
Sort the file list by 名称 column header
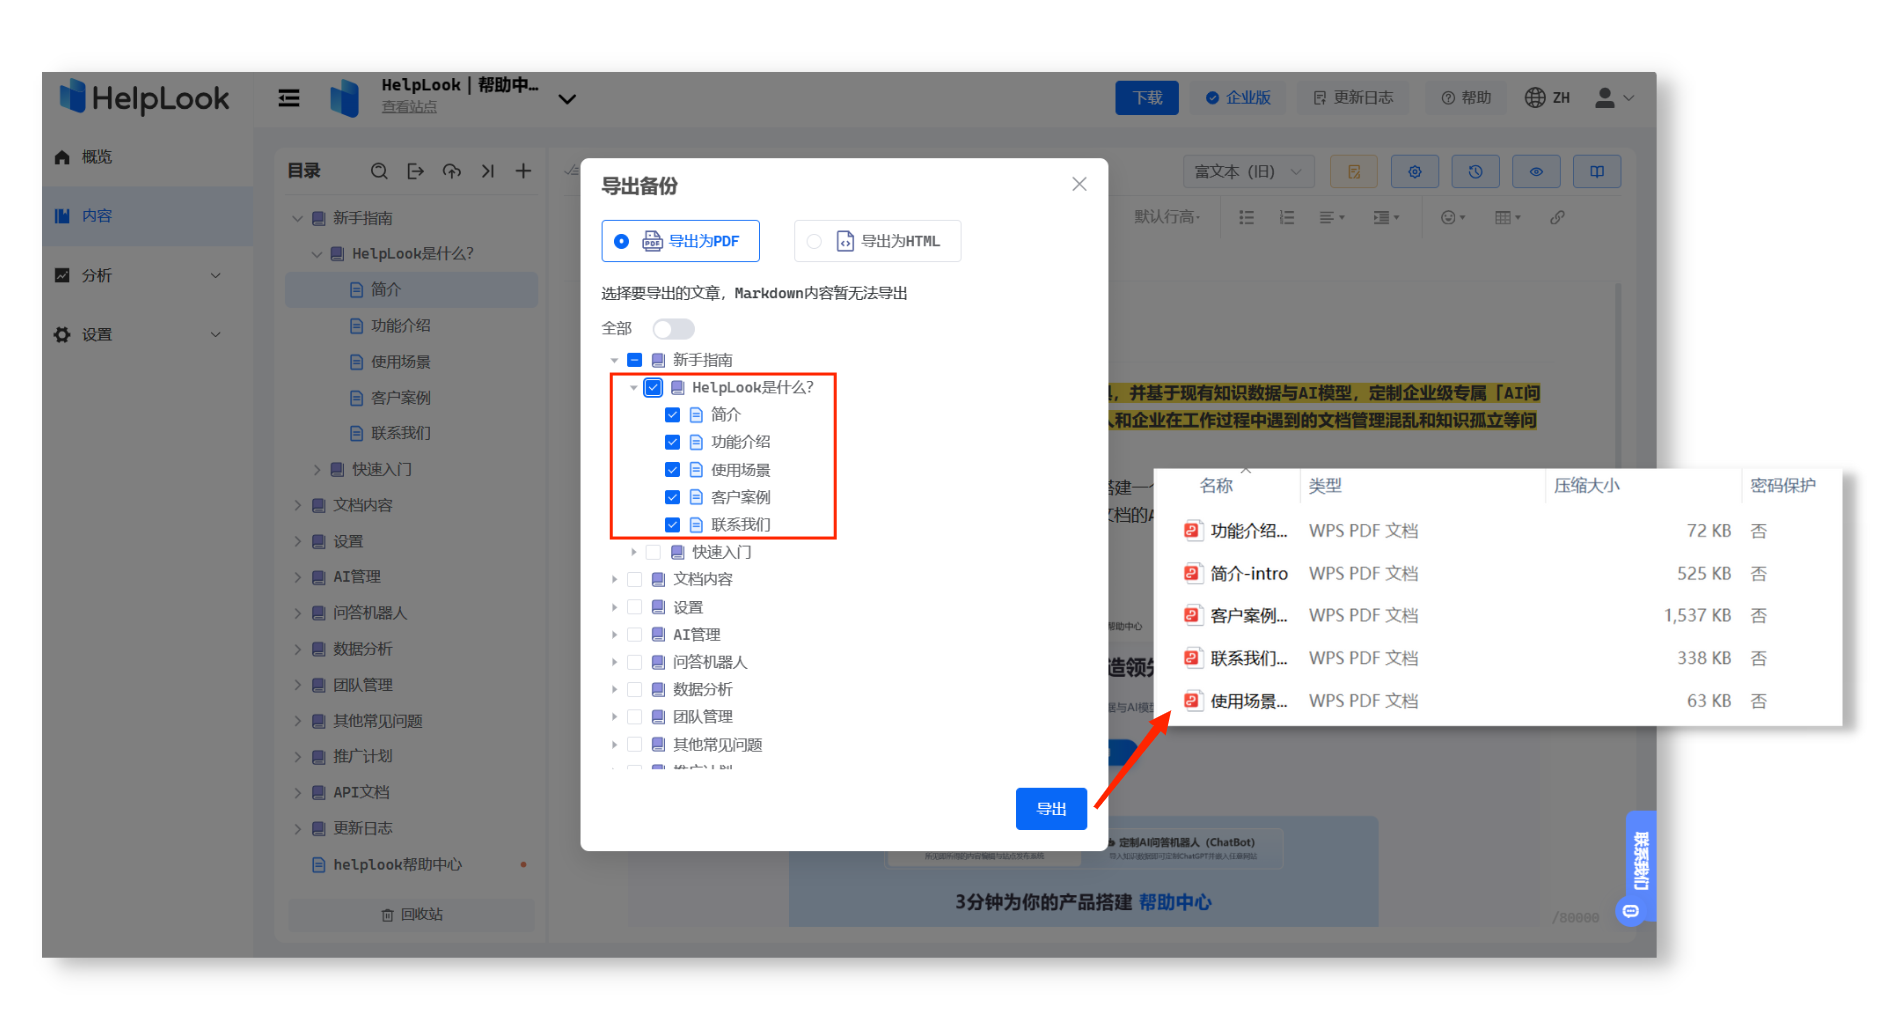point(1216,486)
